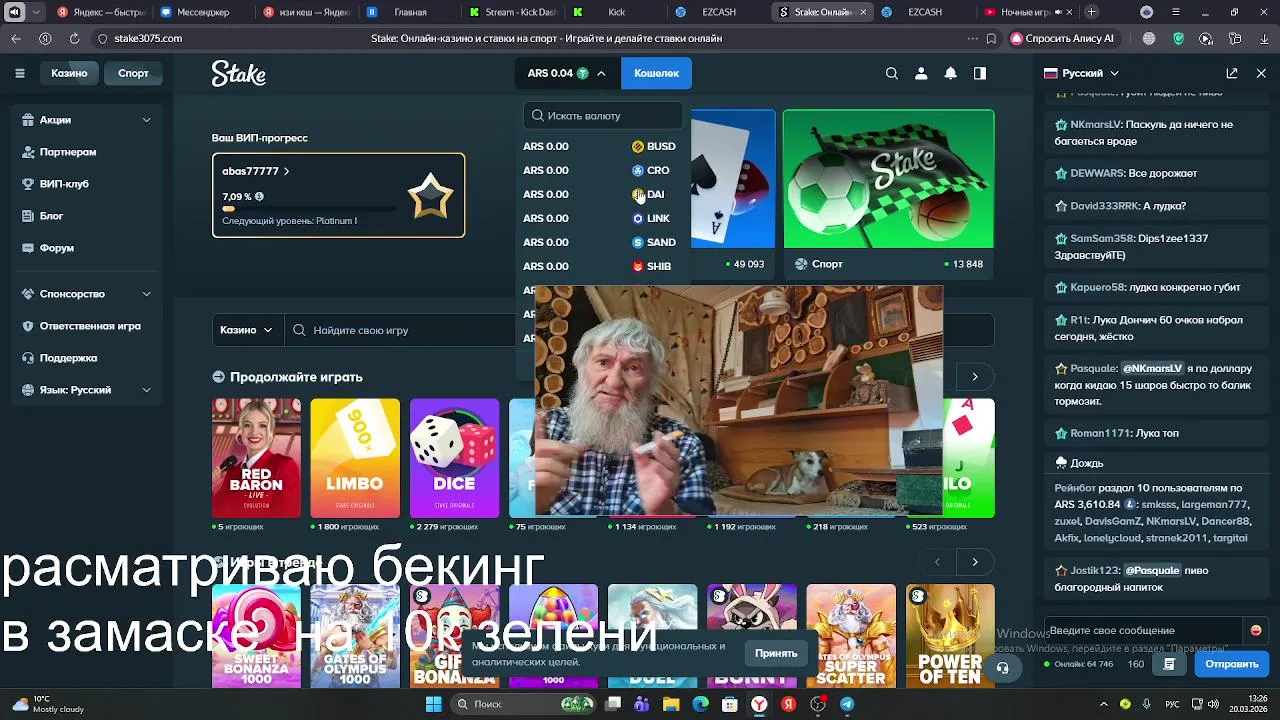Switch to Stream - Kick Dashboard tab

pos(512,12)
